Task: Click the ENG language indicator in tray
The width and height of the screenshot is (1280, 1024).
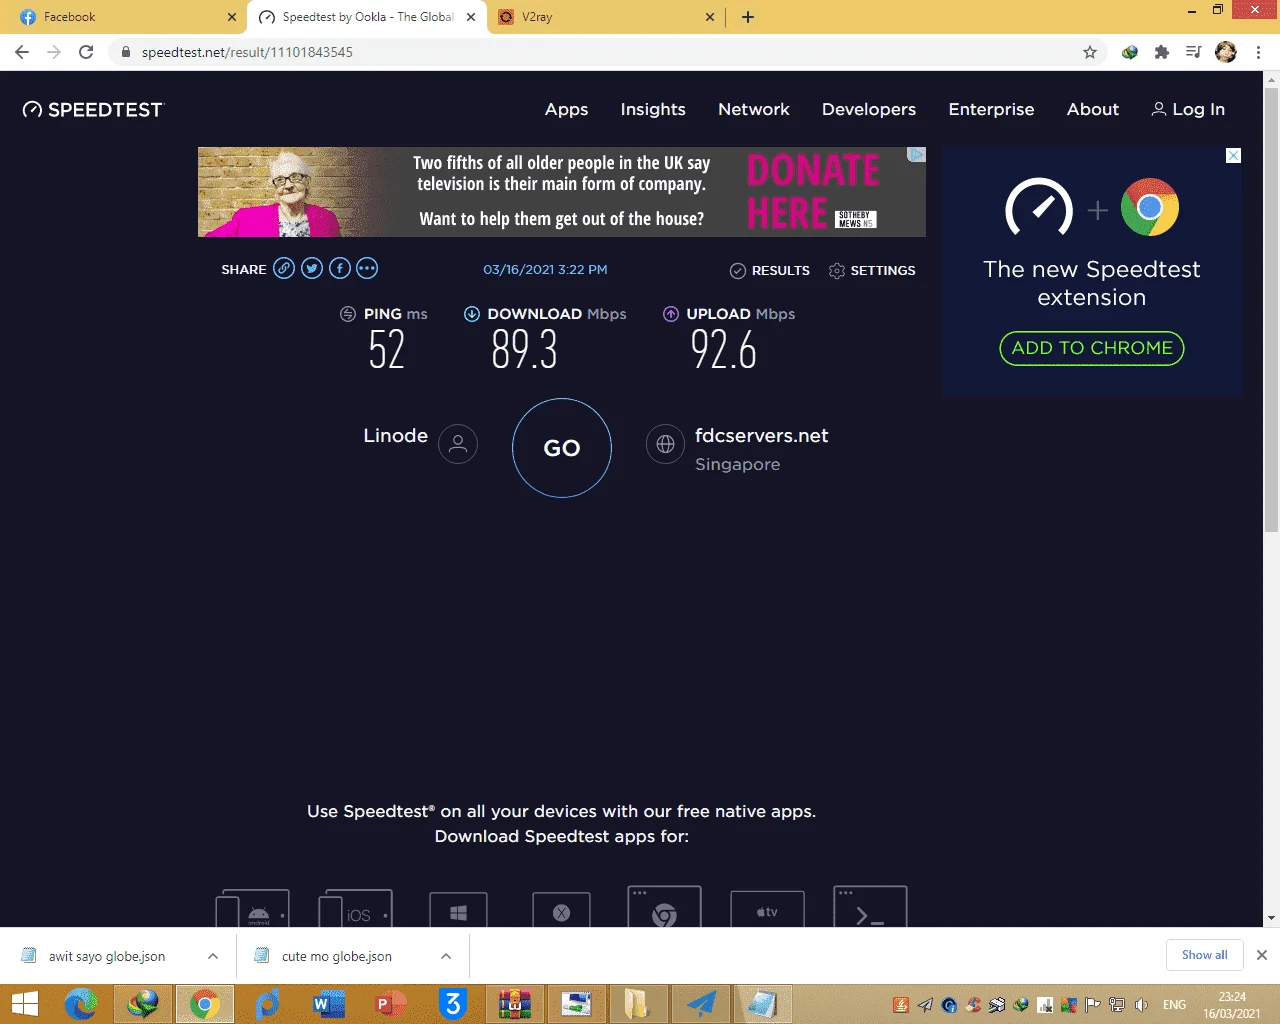Action: pos(1175,1005)
